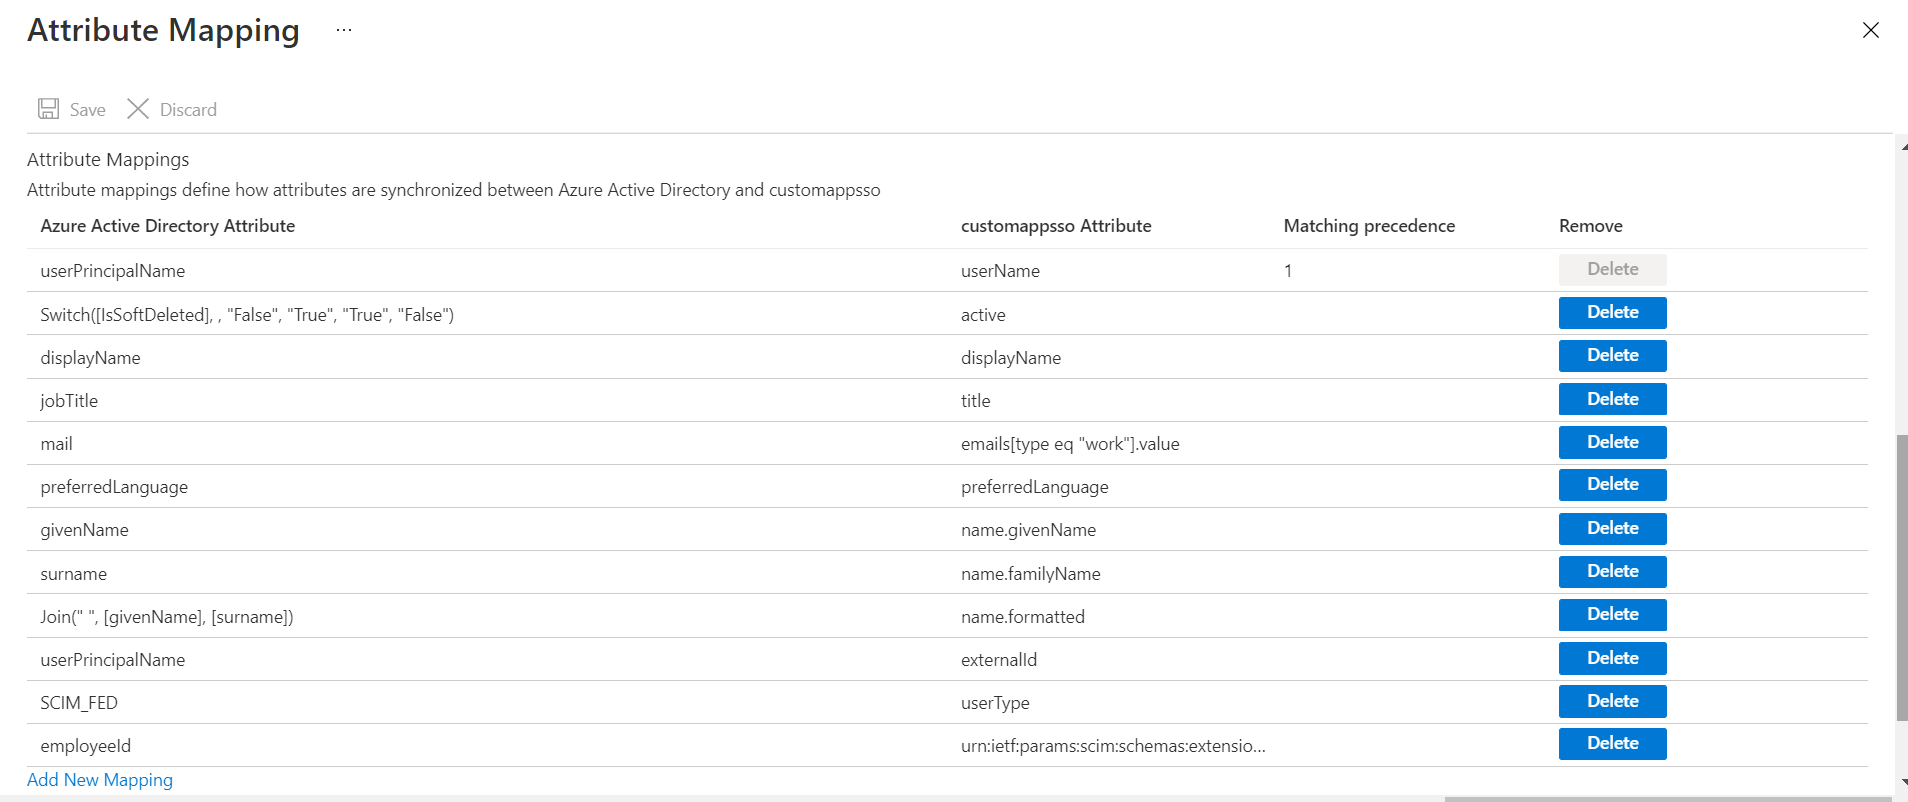Click the active target attribute

[983, 315]
